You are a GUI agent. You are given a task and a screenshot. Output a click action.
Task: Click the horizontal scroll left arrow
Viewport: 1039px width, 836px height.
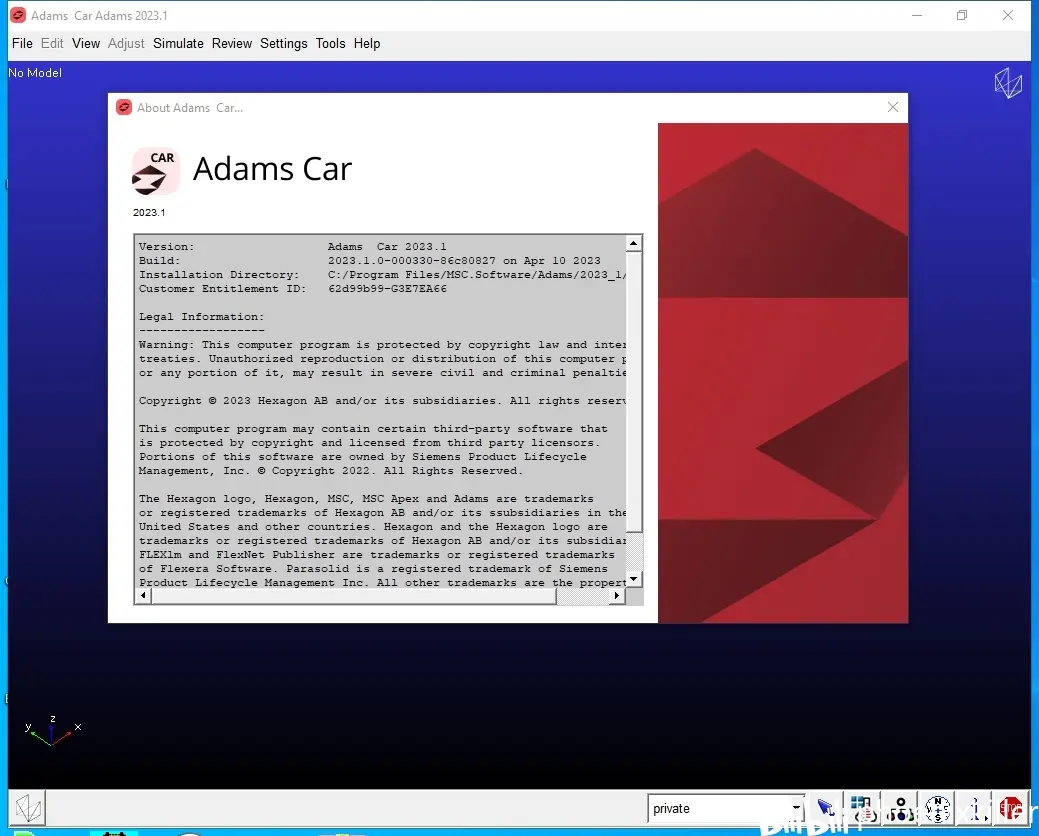coord(143,596)
